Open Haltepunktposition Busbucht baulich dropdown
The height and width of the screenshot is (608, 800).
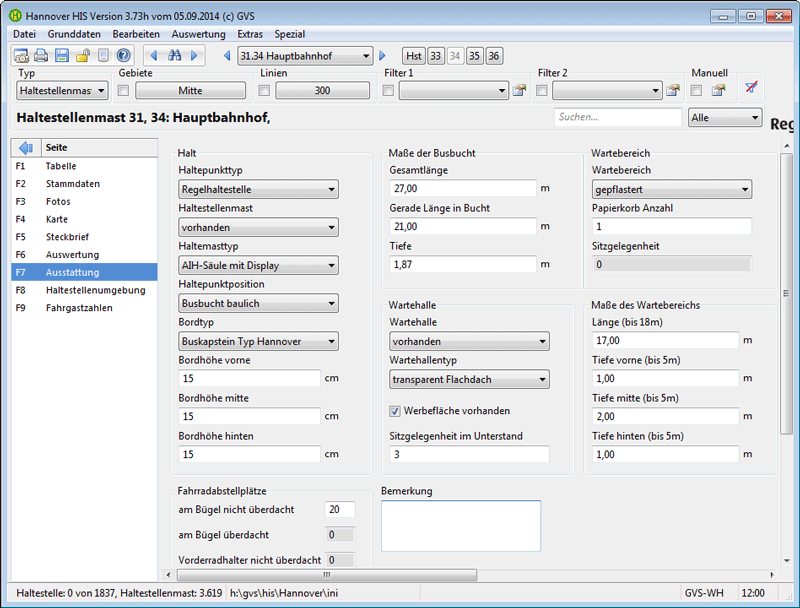(x=258, y=303)
